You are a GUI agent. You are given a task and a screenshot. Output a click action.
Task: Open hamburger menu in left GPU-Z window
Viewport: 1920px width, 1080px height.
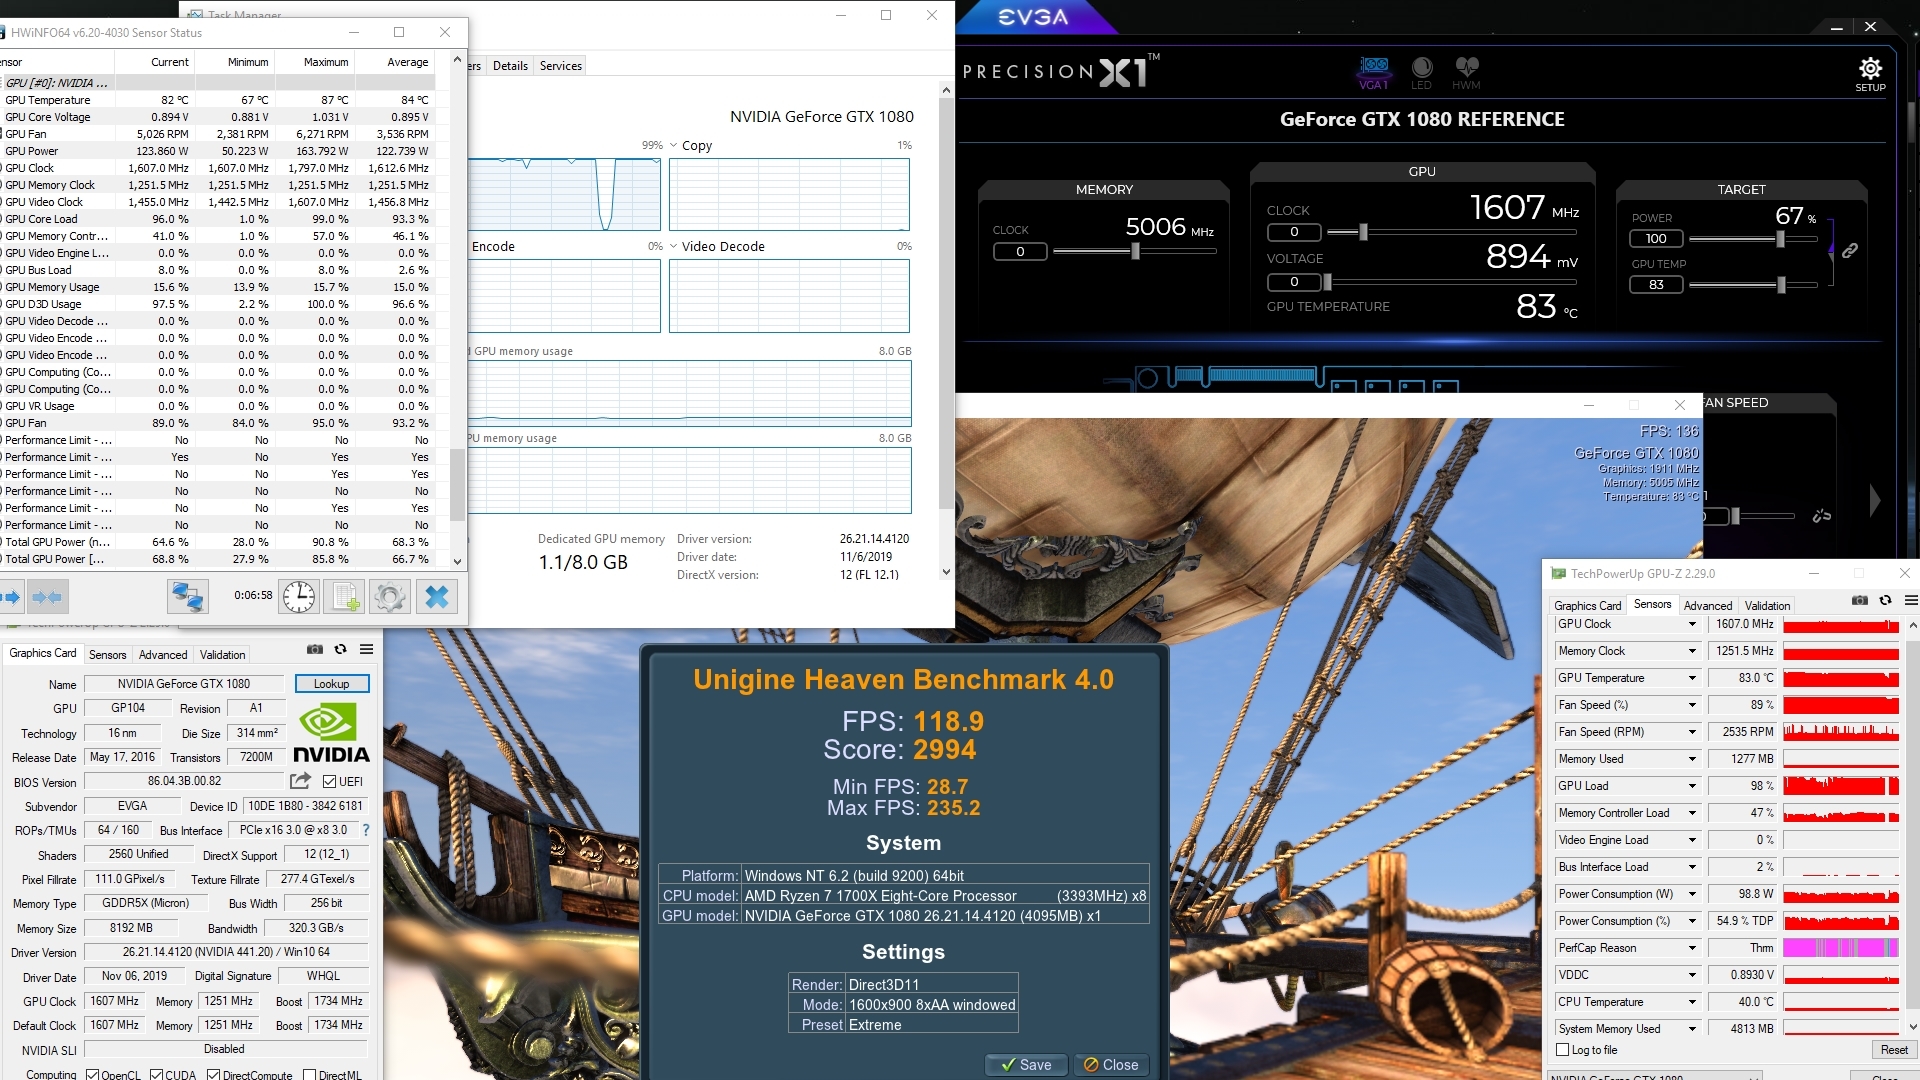(x=367, y=650)
